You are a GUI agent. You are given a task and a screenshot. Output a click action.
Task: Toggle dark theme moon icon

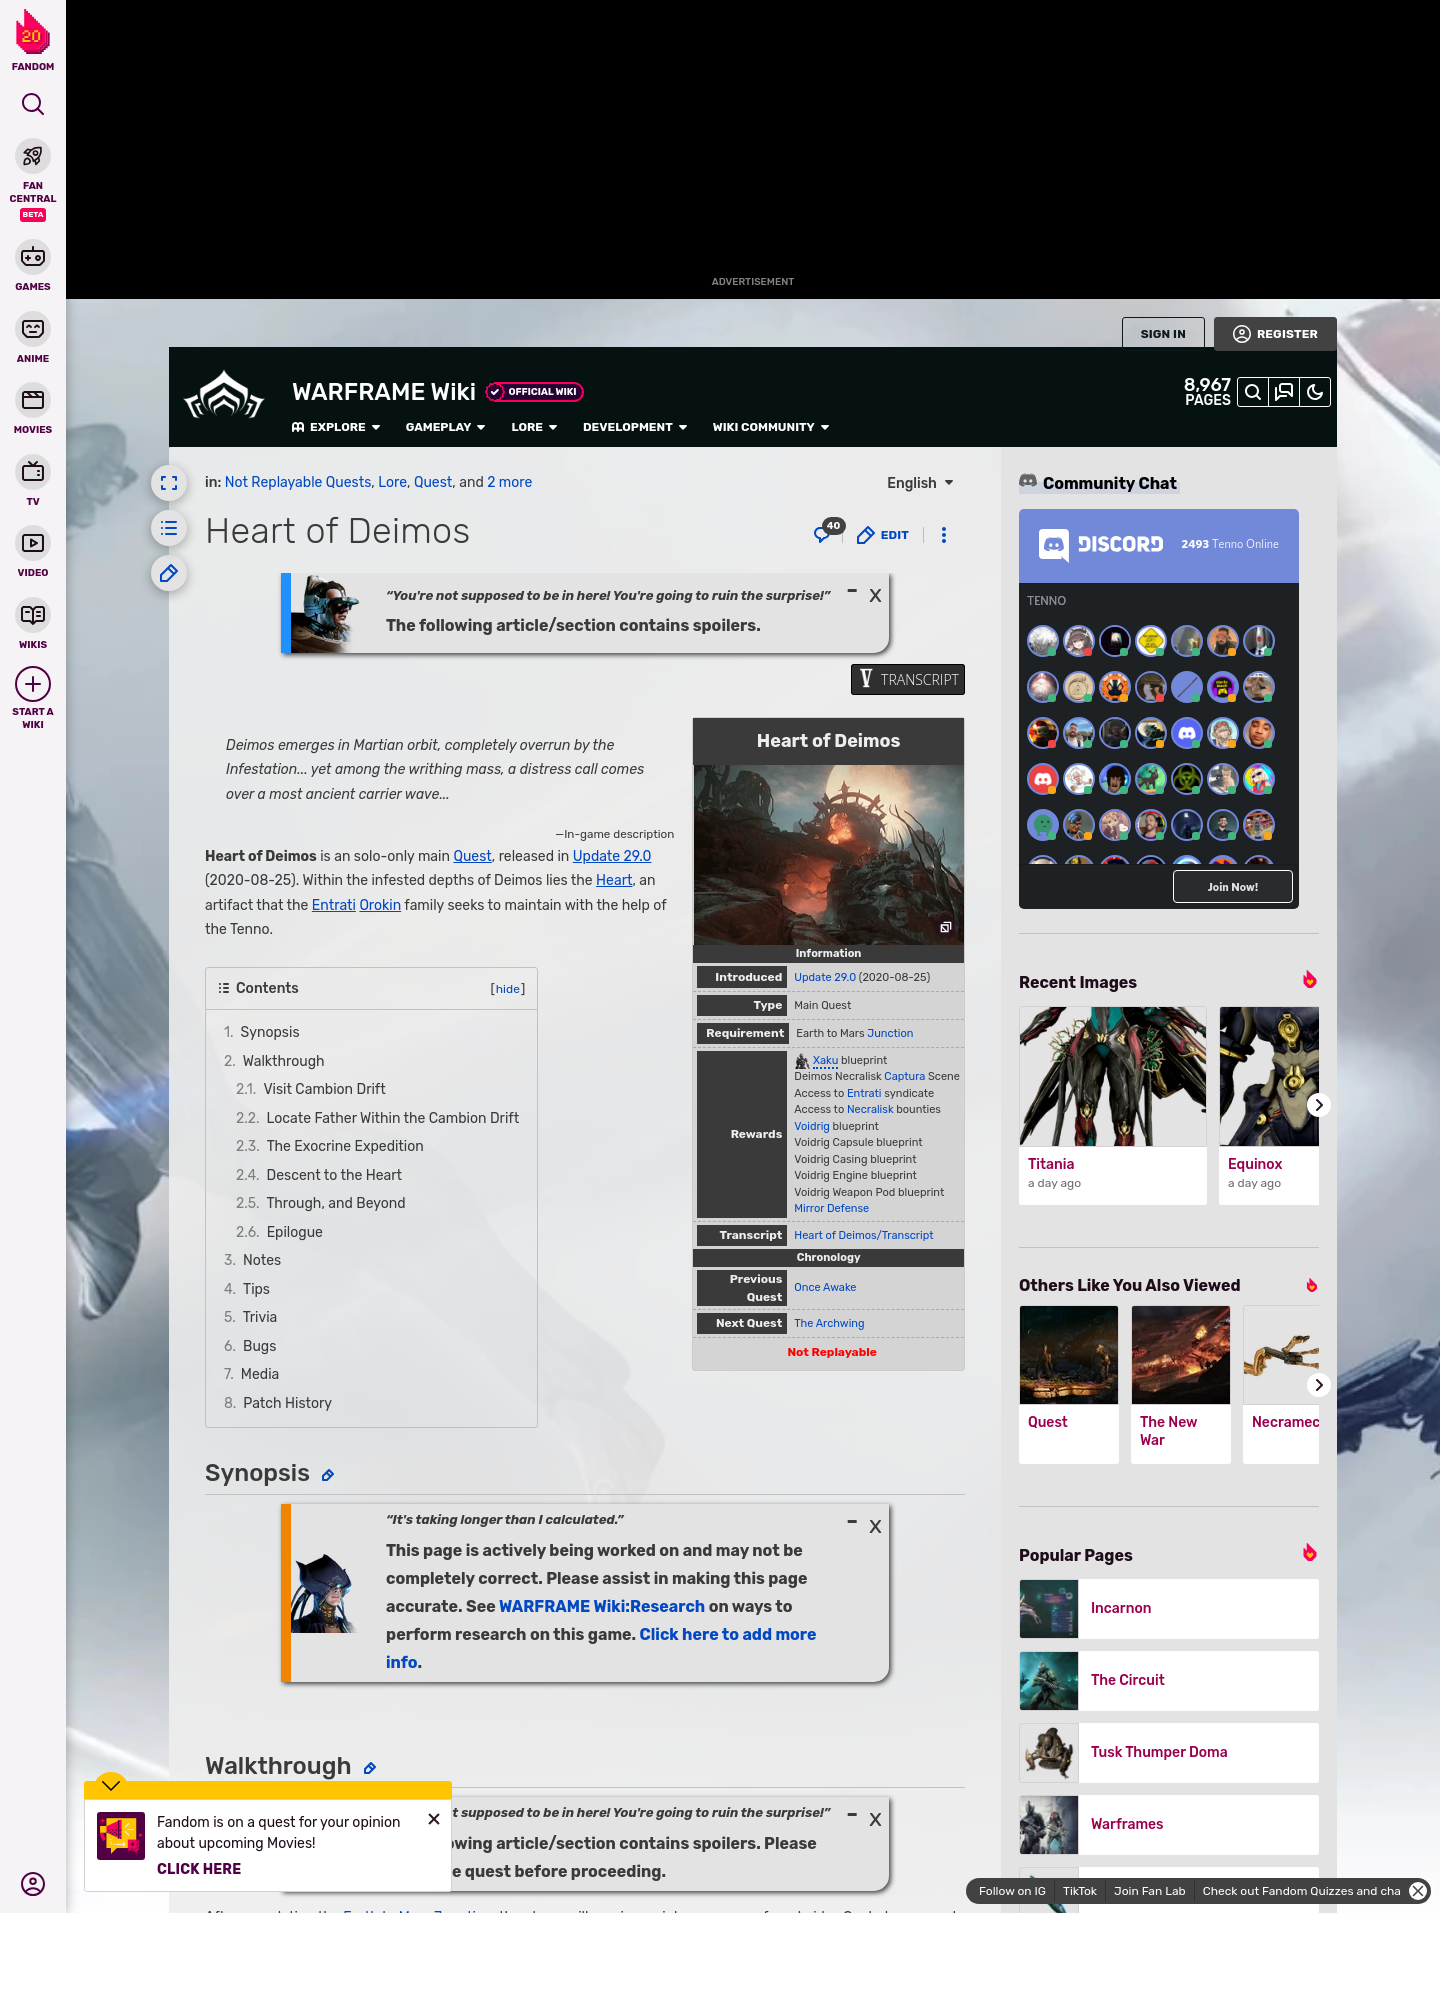tap(1315, 392)
